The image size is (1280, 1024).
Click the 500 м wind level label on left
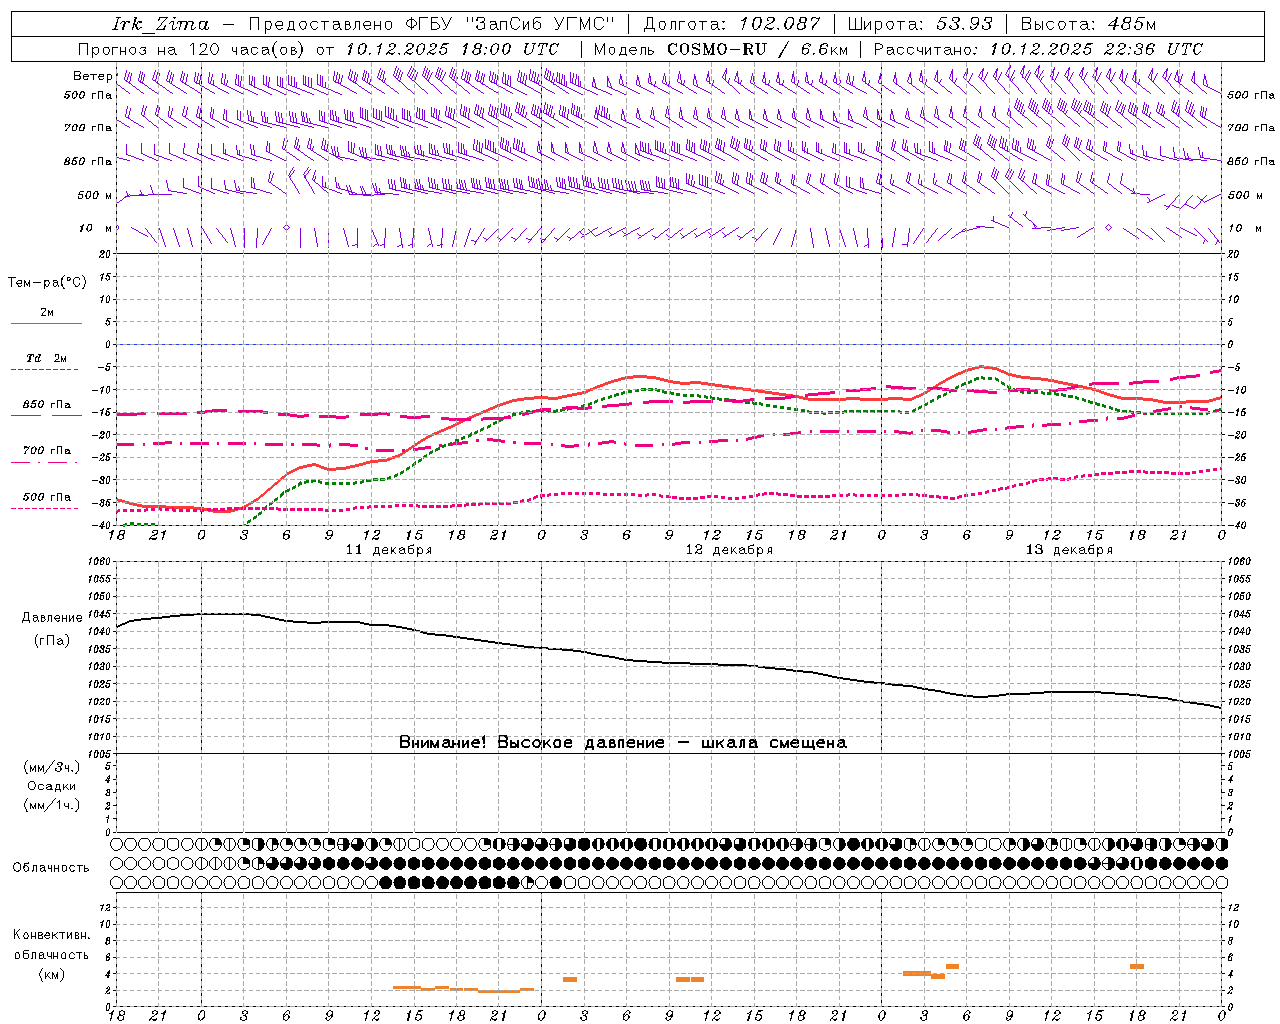95,195
